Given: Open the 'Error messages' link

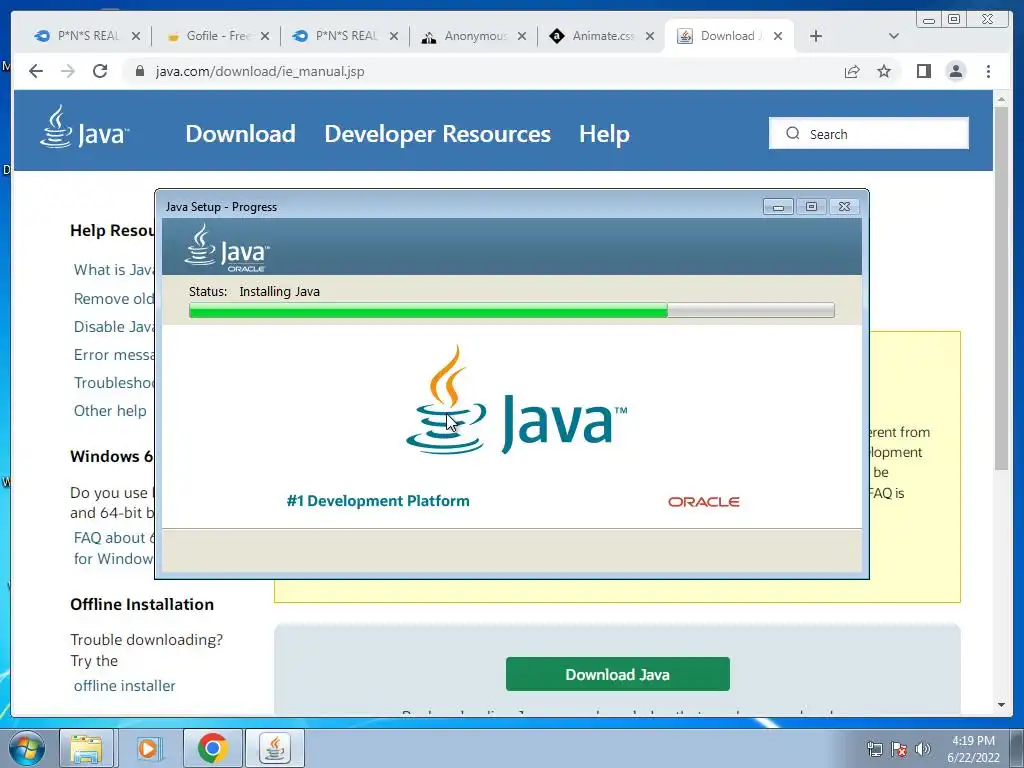Looking at the screenshot, I should (114, 355).
